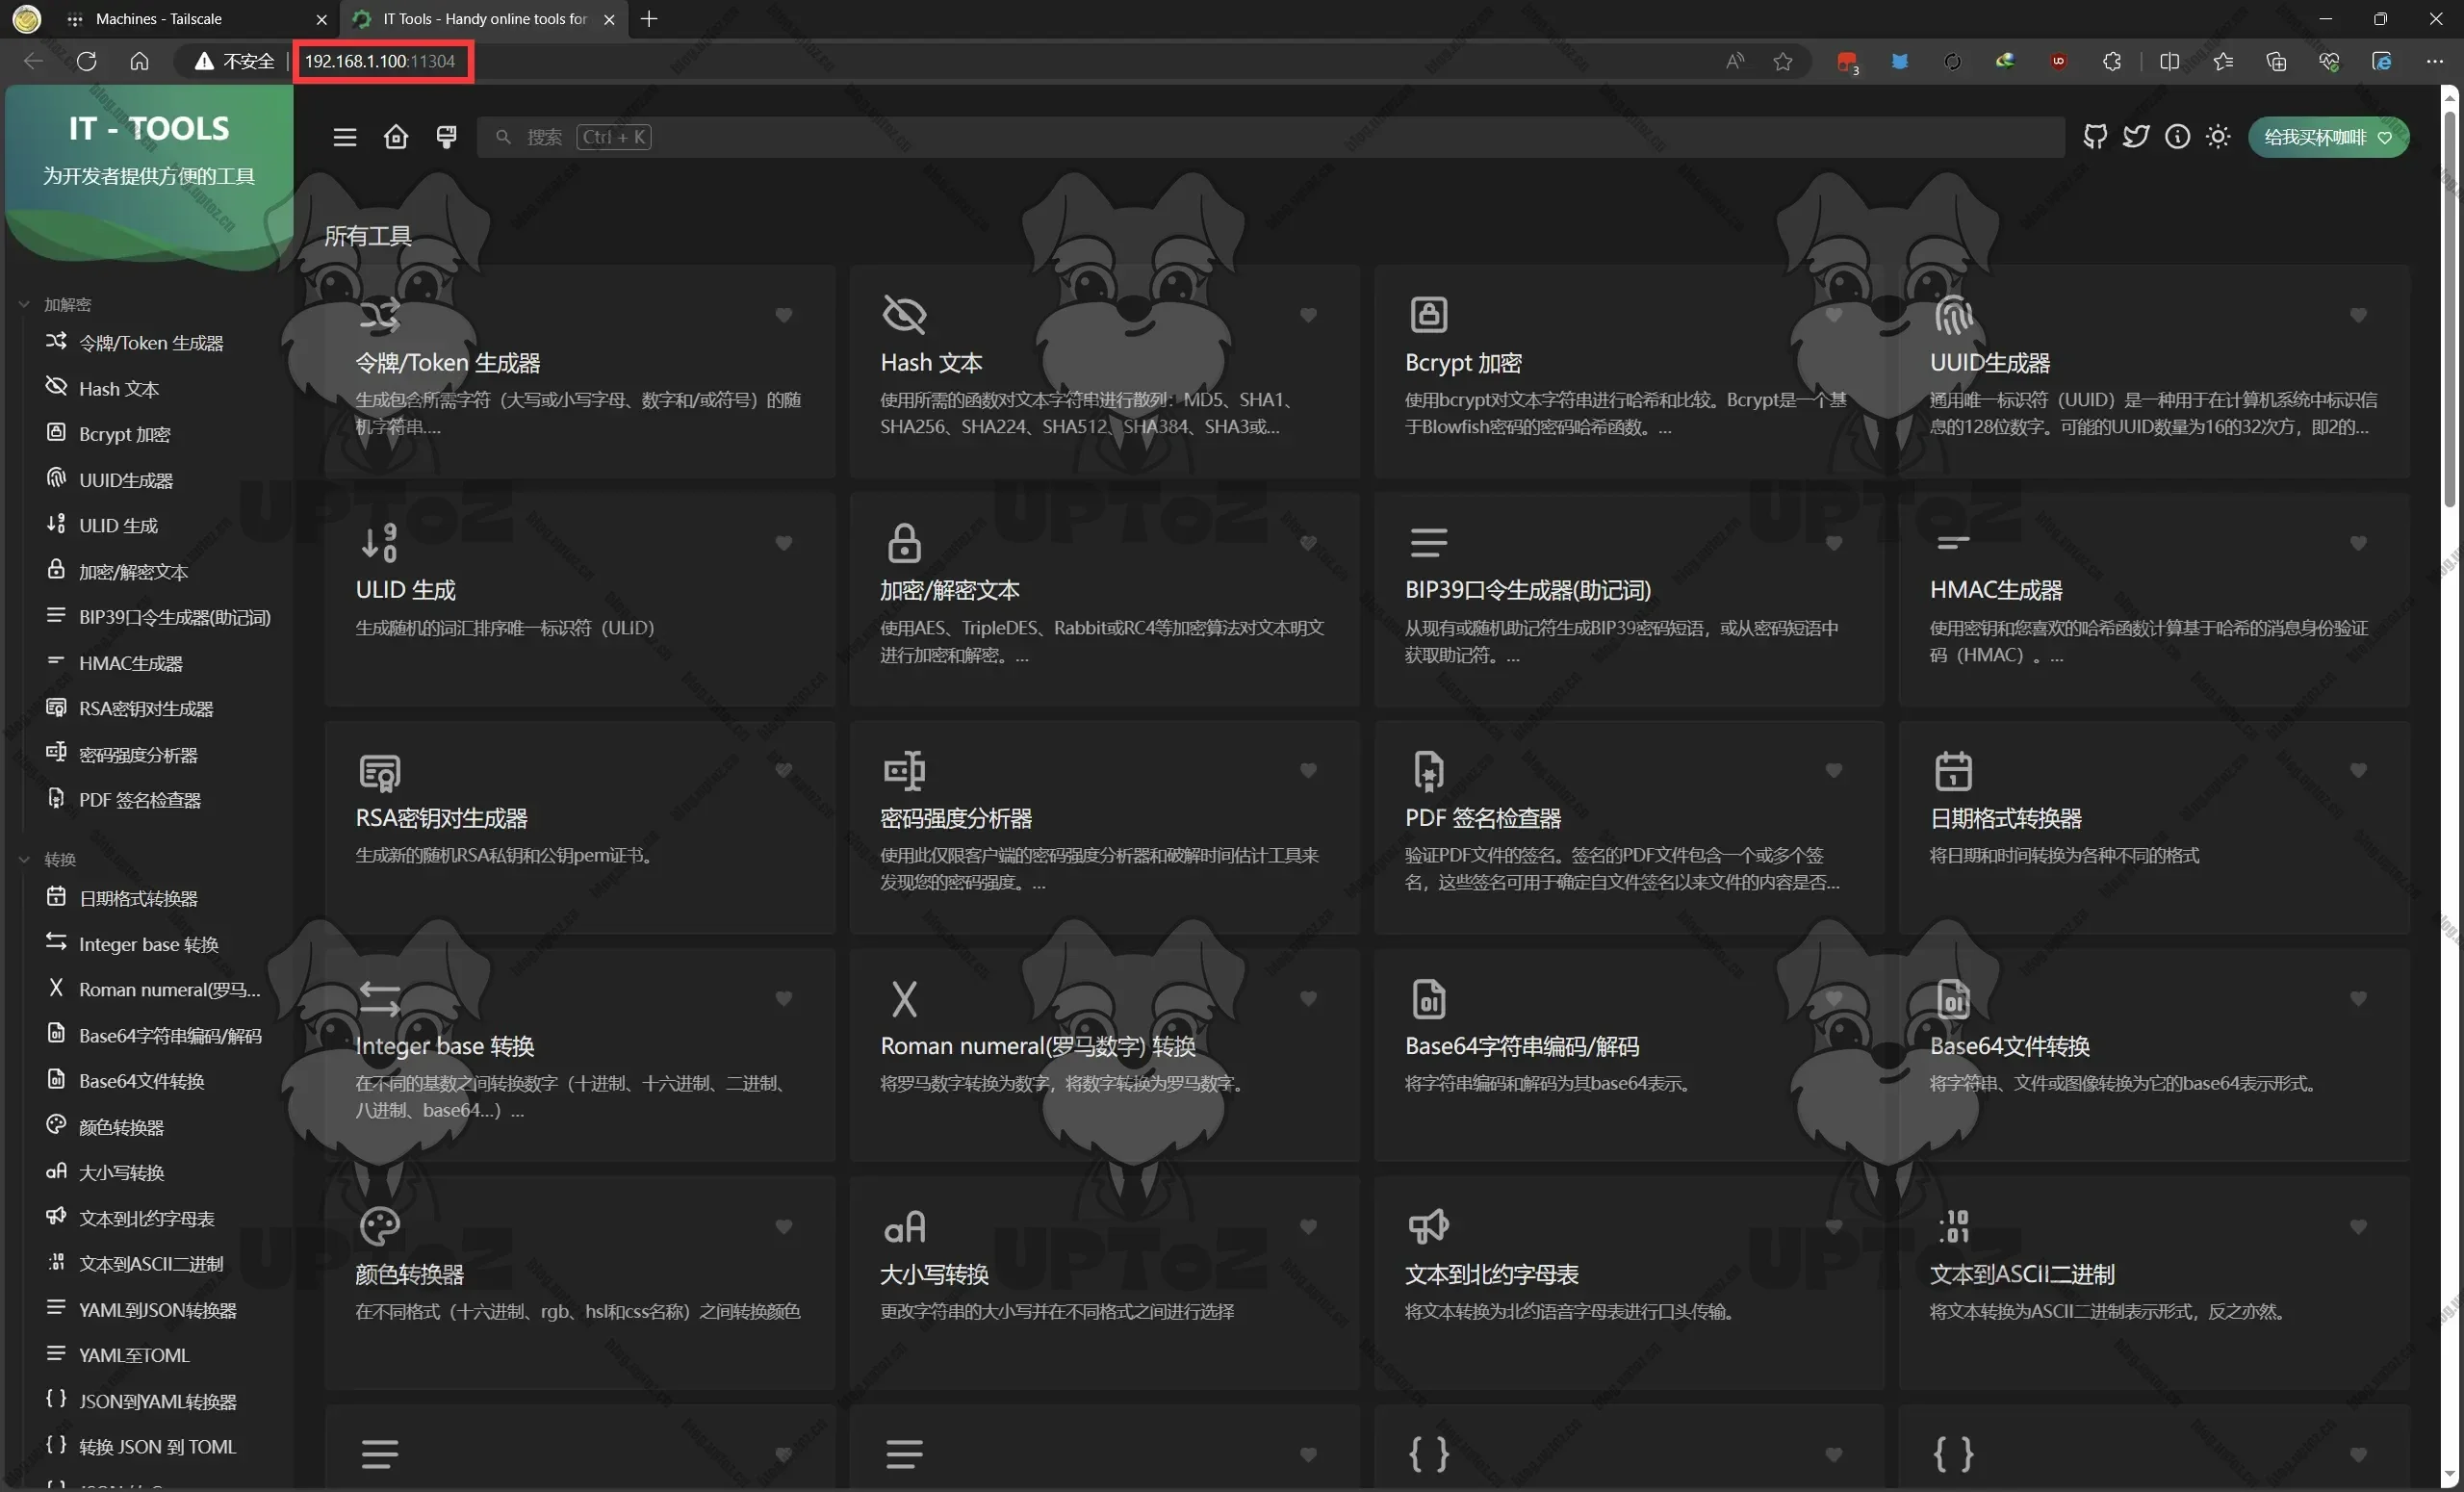Toggle dark mode sun icon

coord(2218,137)
